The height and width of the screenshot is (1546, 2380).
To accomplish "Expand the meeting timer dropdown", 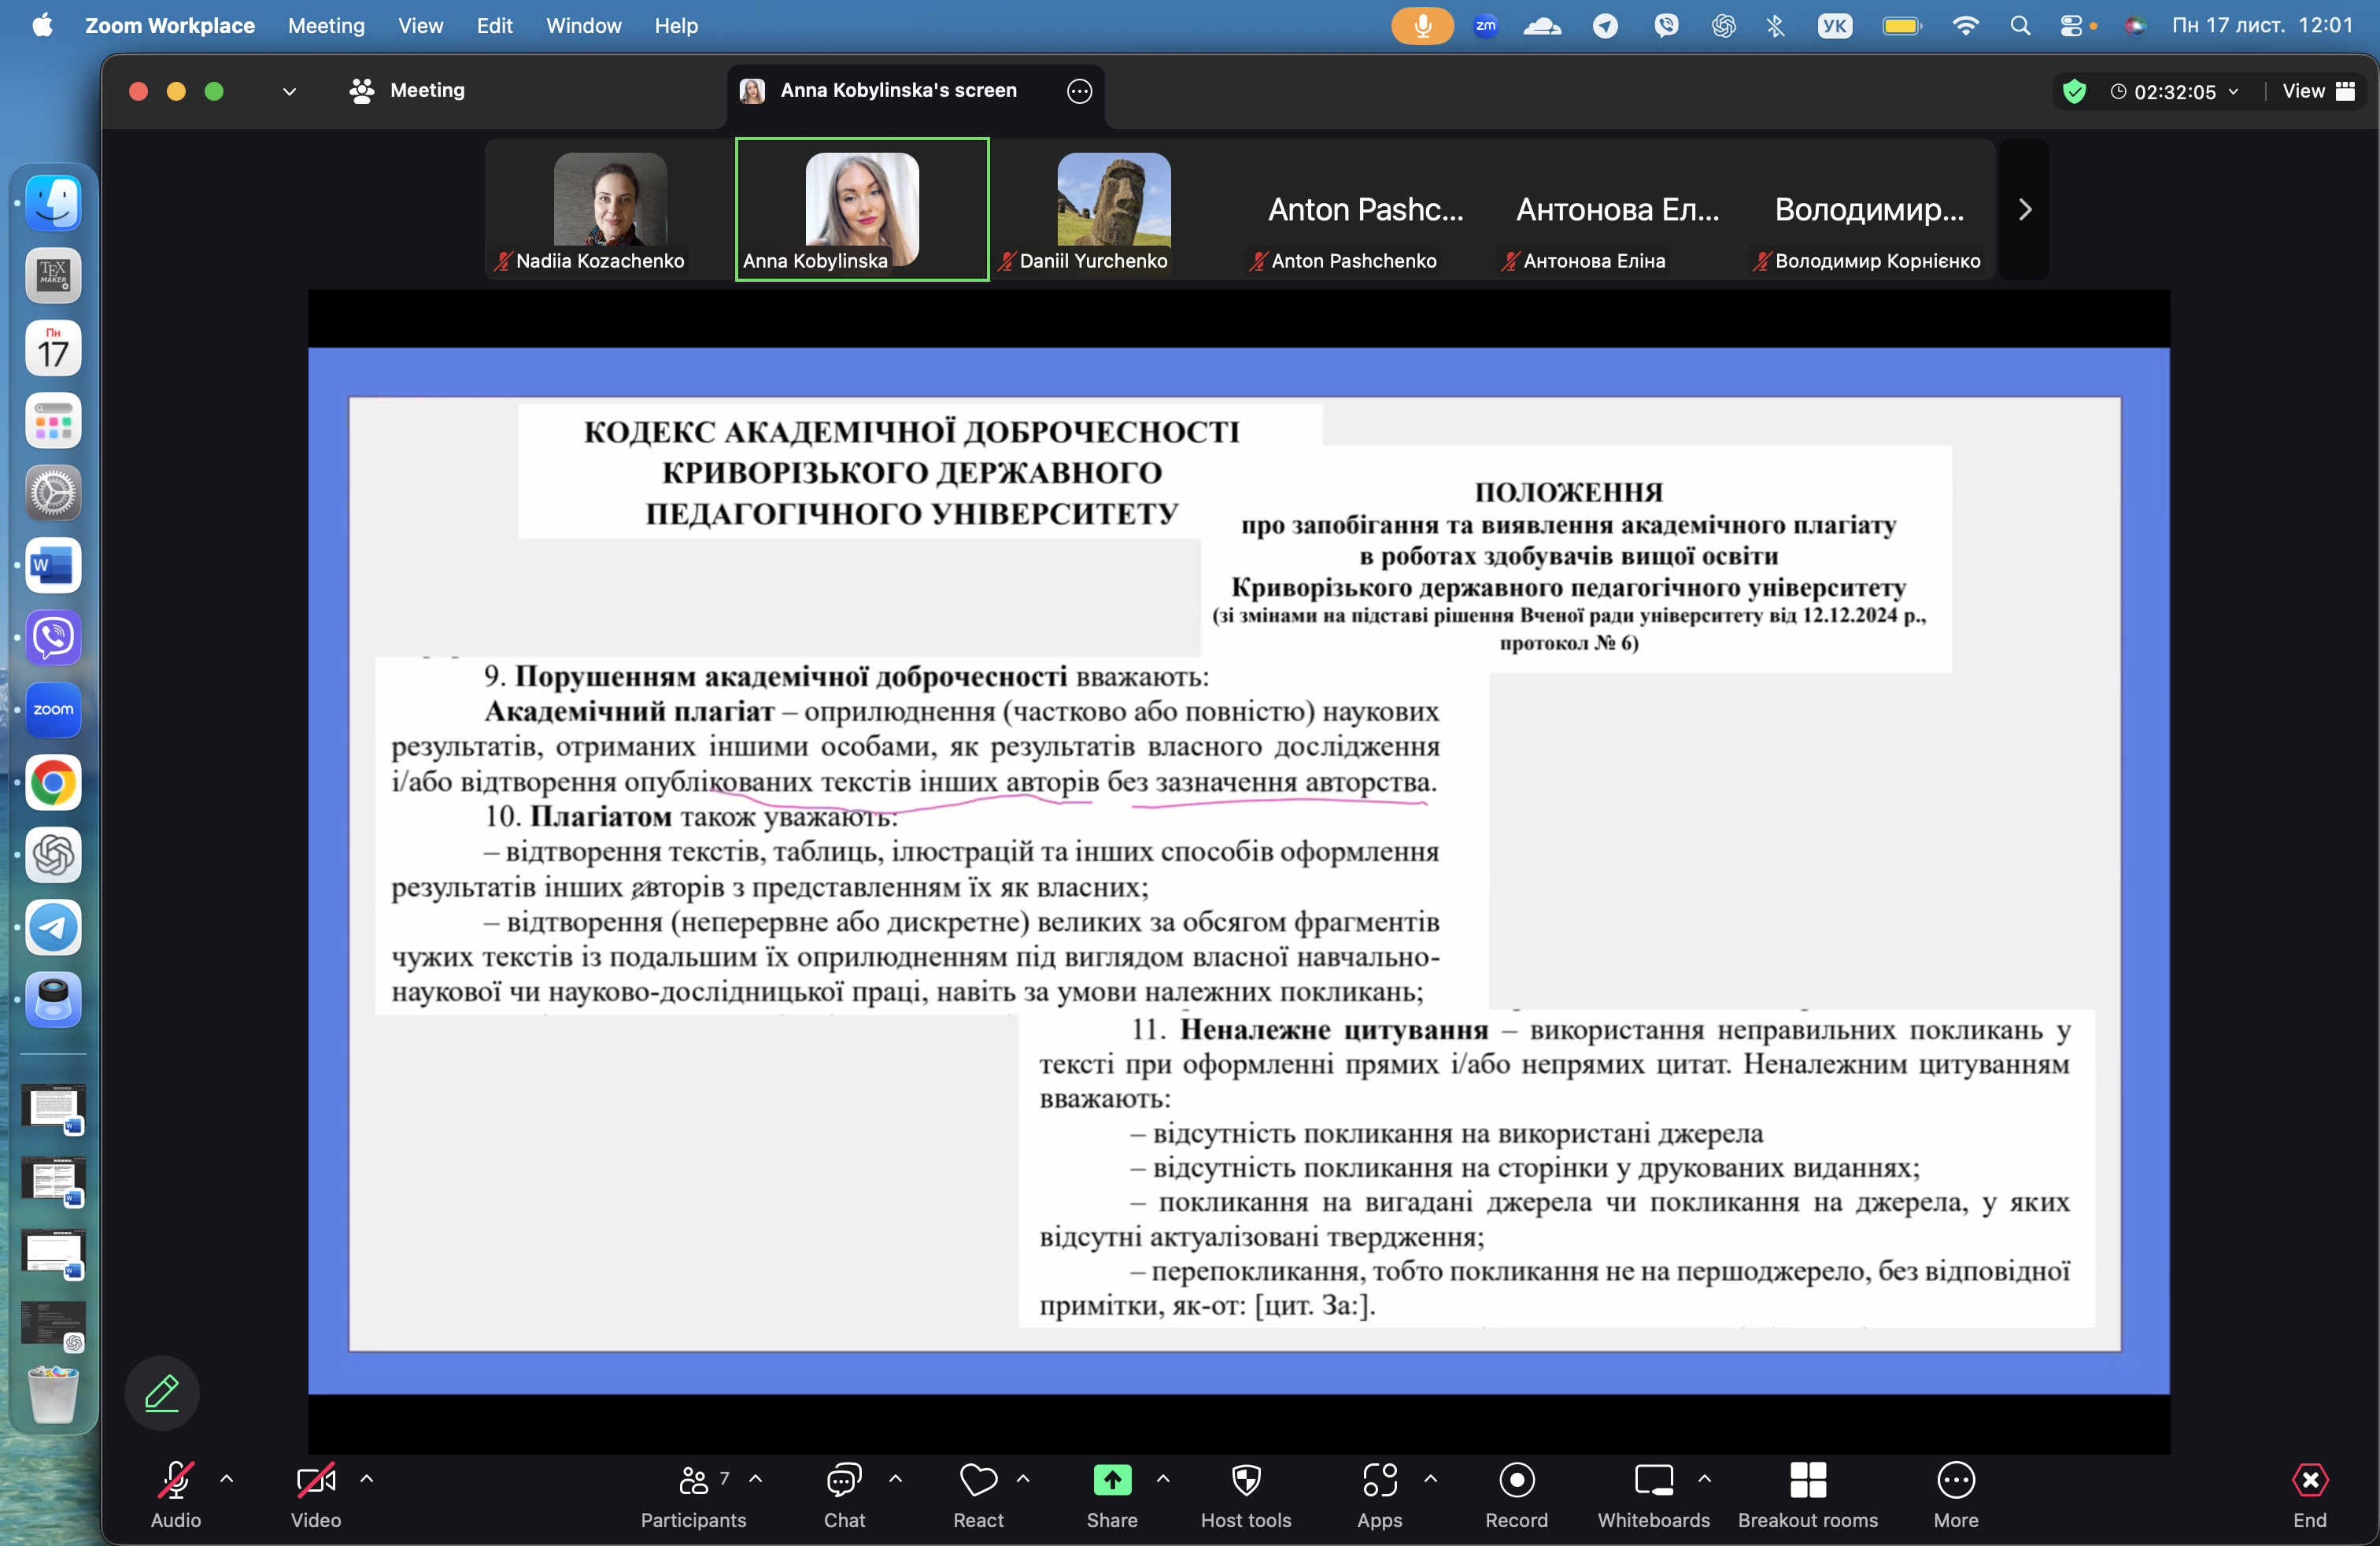I will [2233, 91].
